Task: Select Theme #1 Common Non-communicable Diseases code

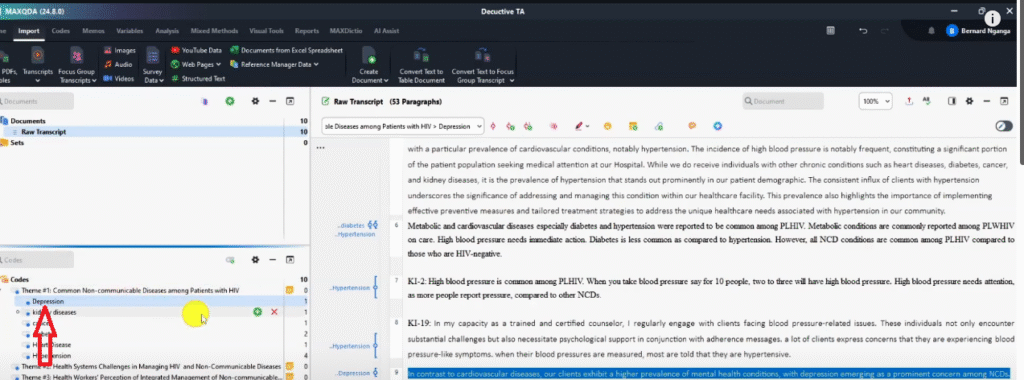Action: click(130, 290)
